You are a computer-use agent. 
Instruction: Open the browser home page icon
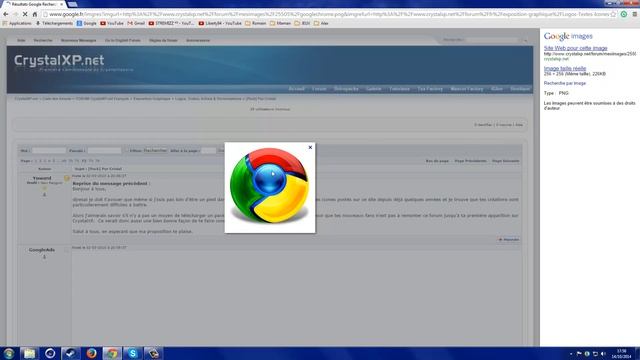click(35, 14)
